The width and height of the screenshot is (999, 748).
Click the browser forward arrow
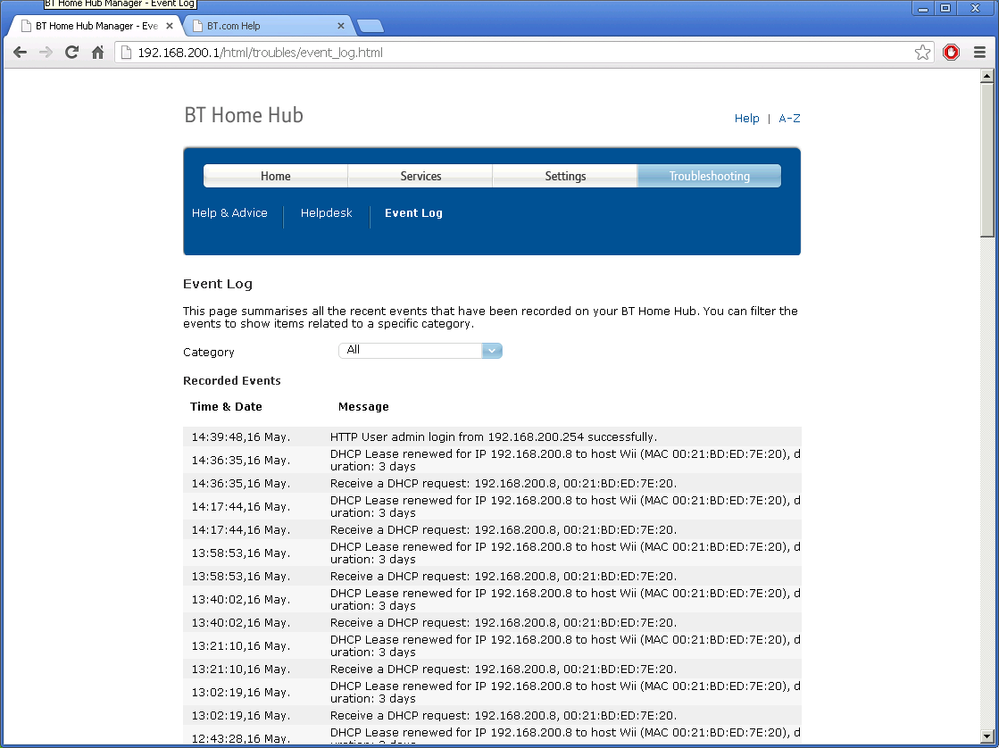tap(46, 52)
